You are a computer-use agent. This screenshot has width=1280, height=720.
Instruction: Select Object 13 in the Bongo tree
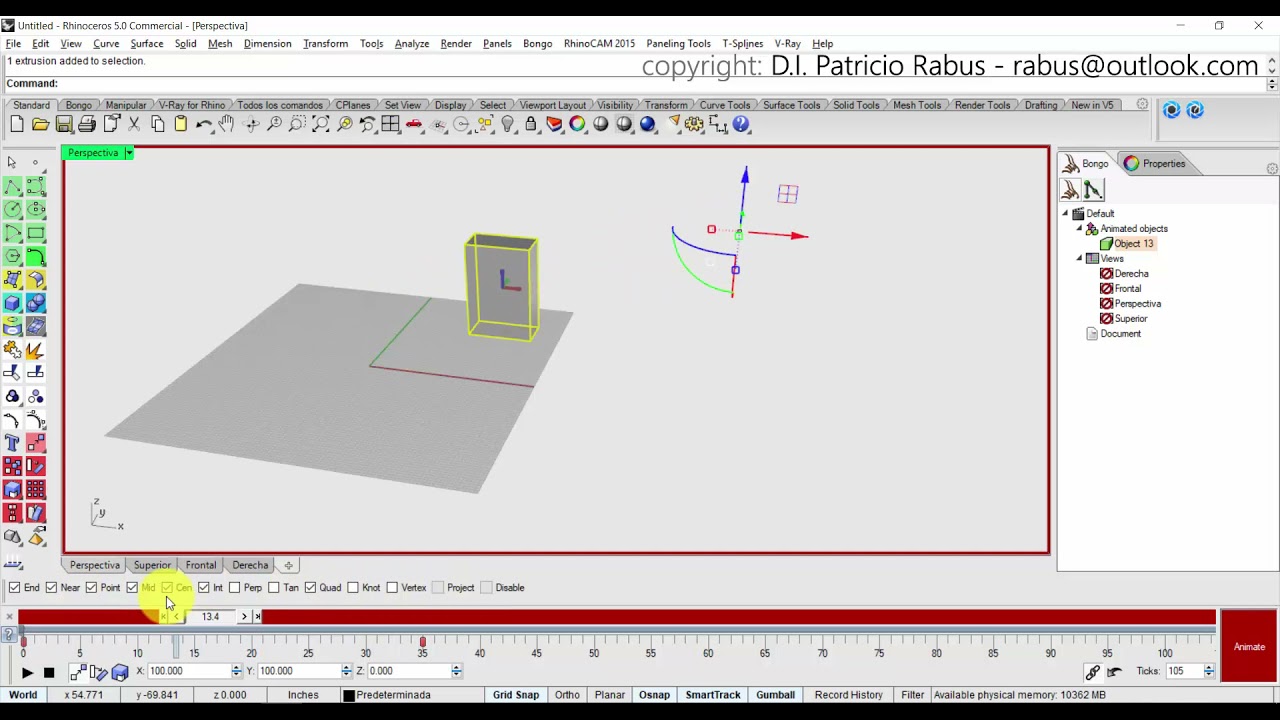(1133, 244)
